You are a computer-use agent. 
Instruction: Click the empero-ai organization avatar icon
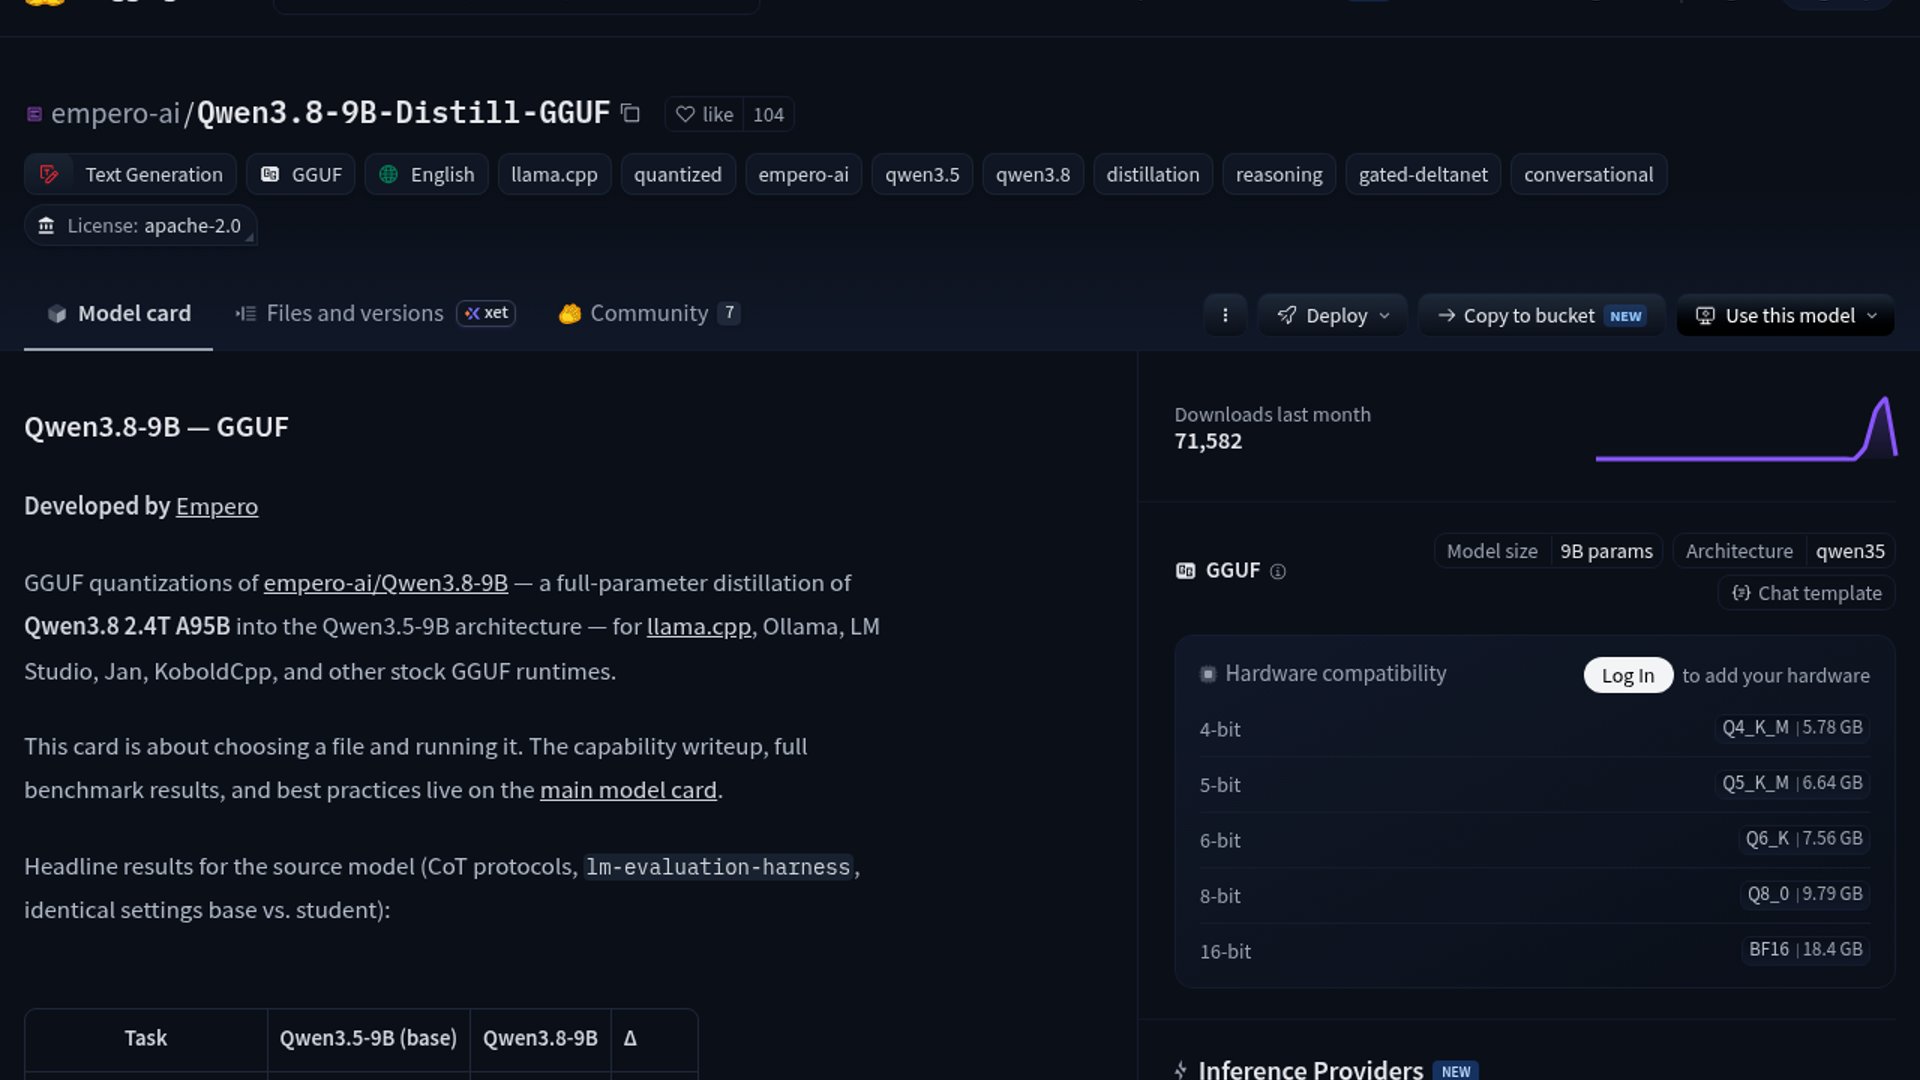pos(34,114)
